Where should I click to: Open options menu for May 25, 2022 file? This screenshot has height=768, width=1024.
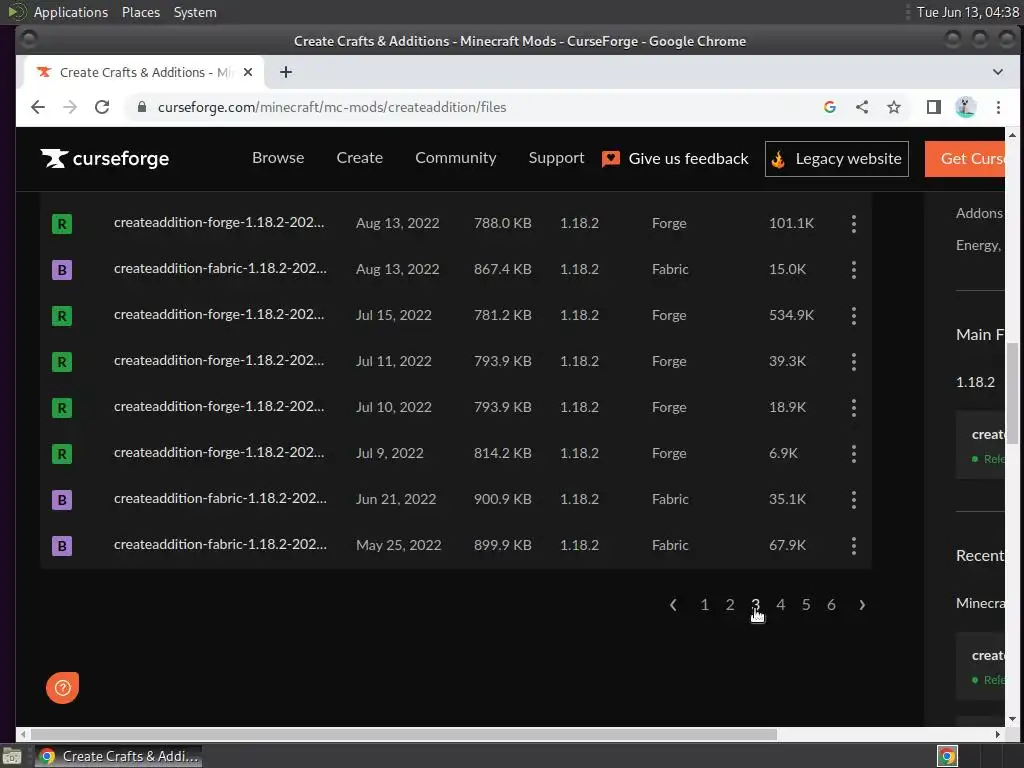pyautogui.click(x=854, y=546)
